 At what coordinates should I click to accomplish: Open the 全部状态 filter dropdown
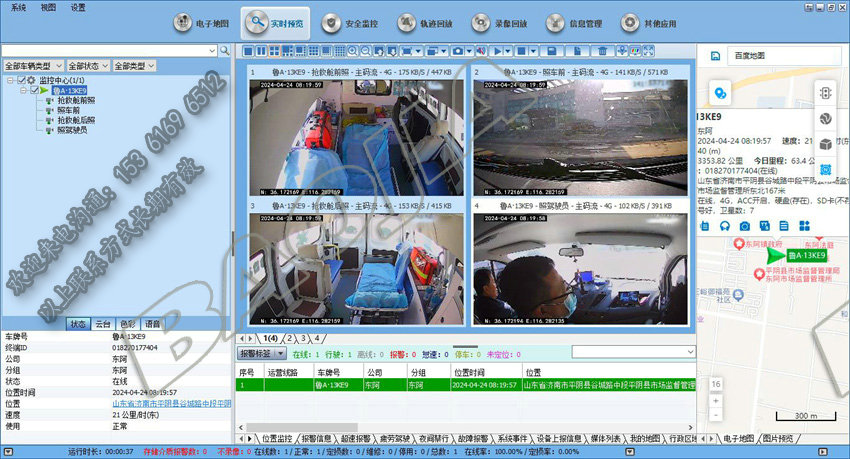tap(88, 66)
